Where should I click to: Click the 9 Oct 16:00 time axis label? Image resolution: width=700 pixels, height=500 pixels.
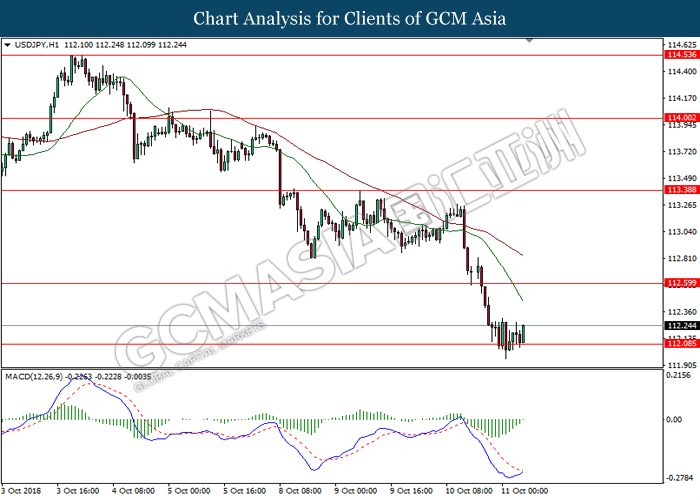point(411,491)
